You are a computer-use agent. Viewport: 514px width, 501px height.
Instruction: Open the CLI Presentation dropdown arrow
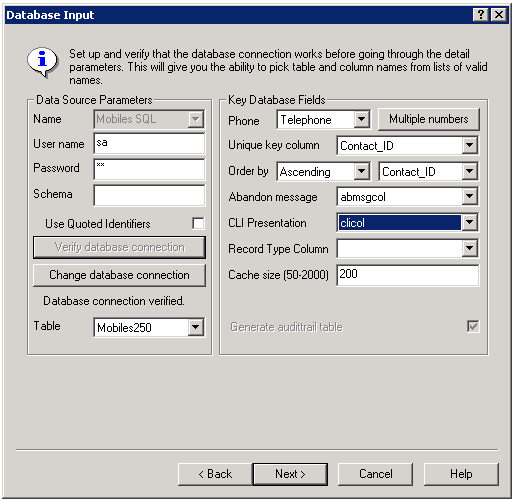(469, 222)
